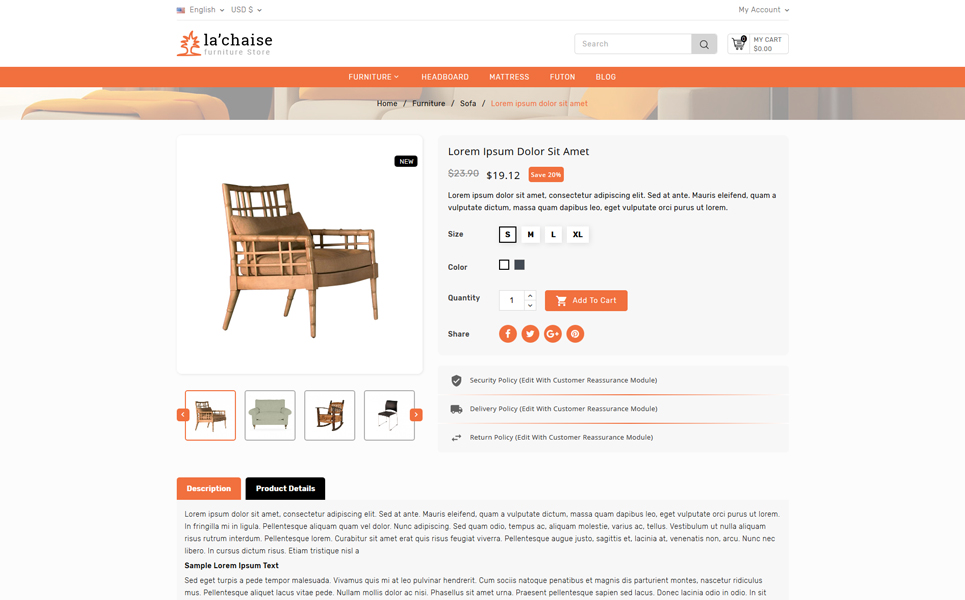Go to Furniture breadcrumb link
The image size is (965, 600).
[428, 103]
